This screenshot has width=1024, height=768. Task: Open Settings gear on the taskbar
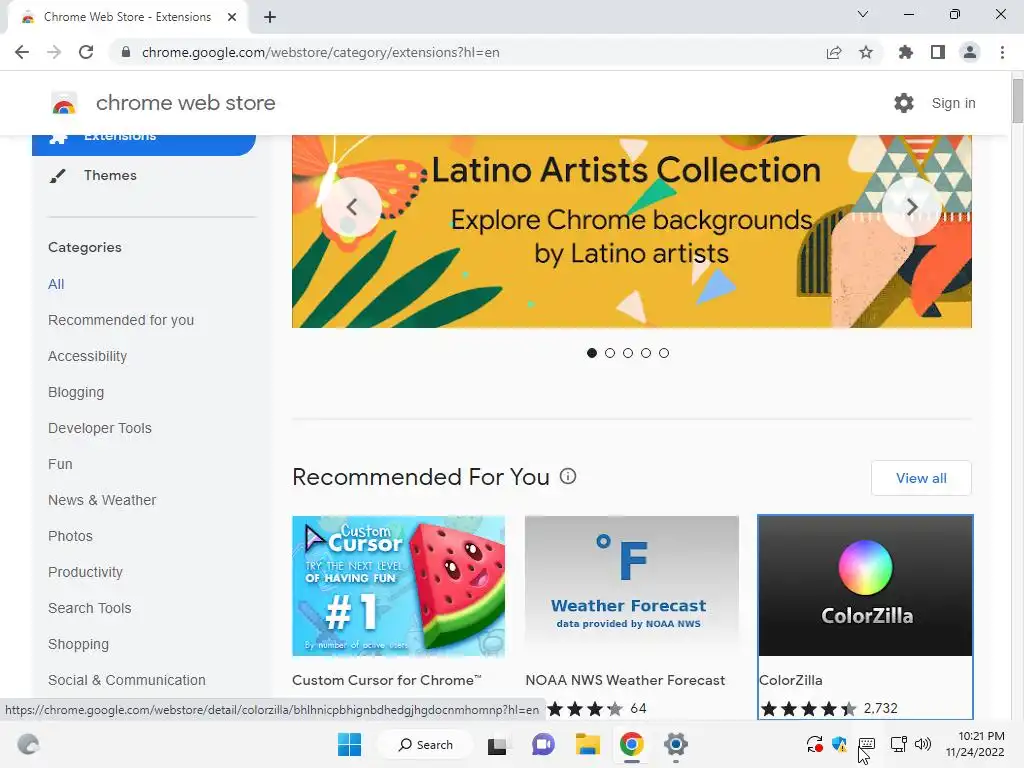click(676, 744)
